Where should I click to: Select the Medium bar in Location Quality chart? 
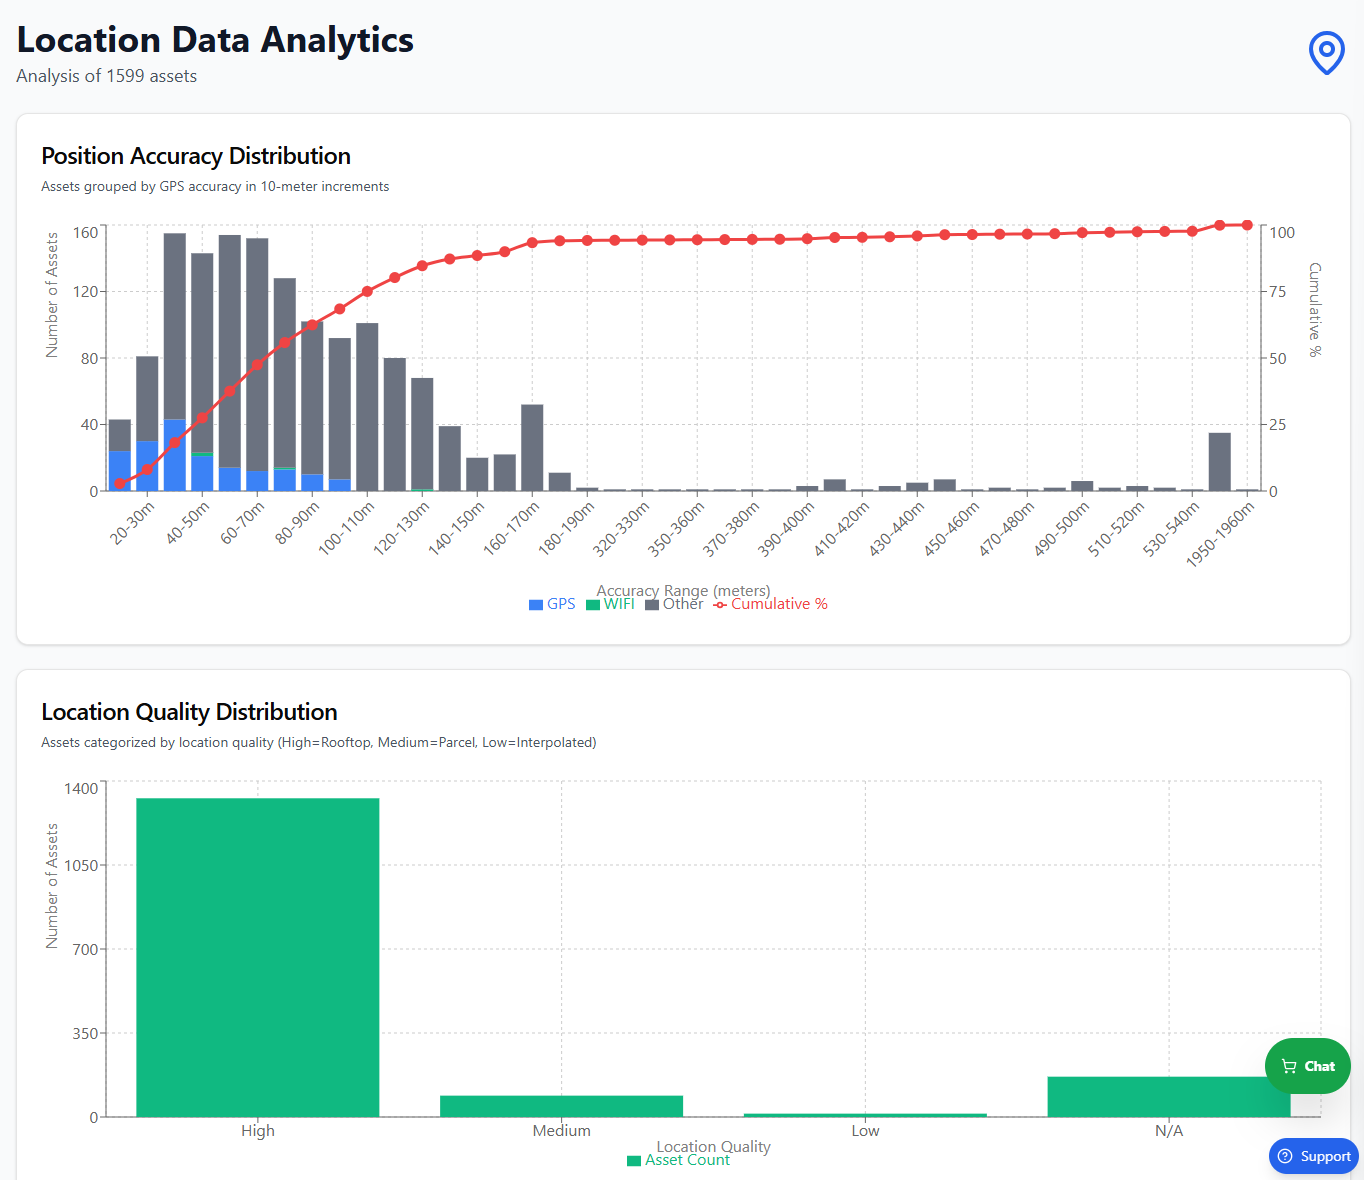point(561,1105)
